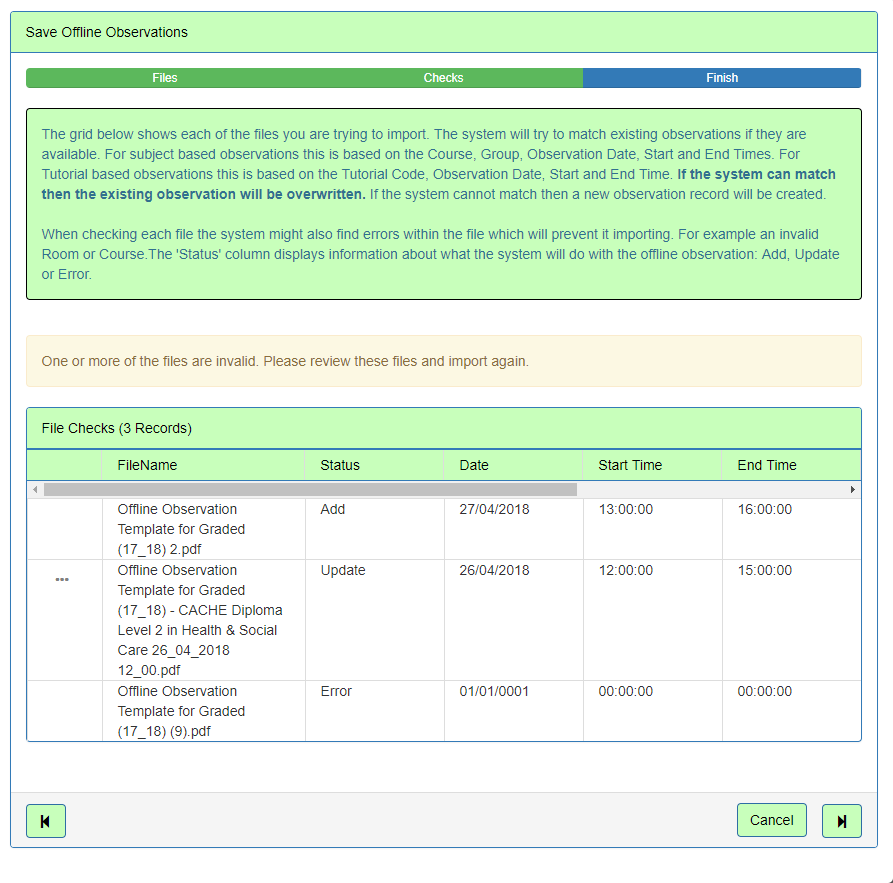893x883 pixels.
Task: Select the Checks step tab
Action: coord(443,78)
